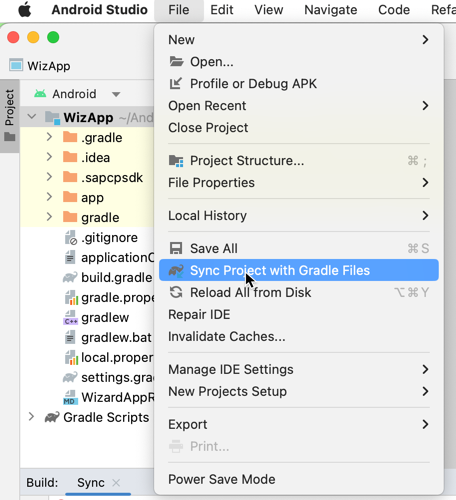This screenshot has height=500, width=456.
Task: Collapse the WizApp root node
Action: (x=32, y=117)
